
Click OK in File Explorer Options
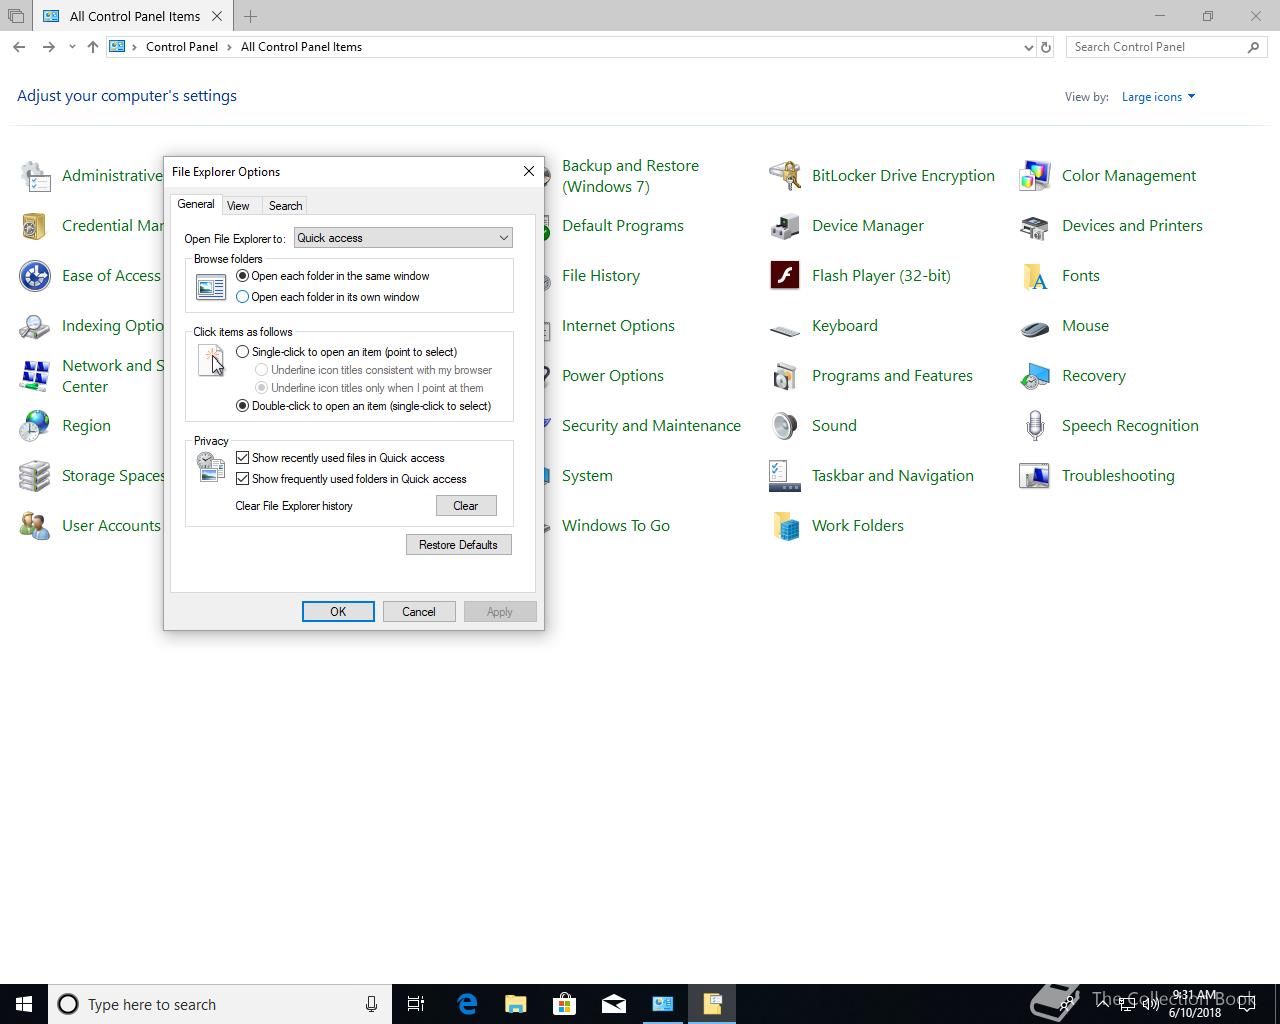pyautogui.click(x=338, y=612)
